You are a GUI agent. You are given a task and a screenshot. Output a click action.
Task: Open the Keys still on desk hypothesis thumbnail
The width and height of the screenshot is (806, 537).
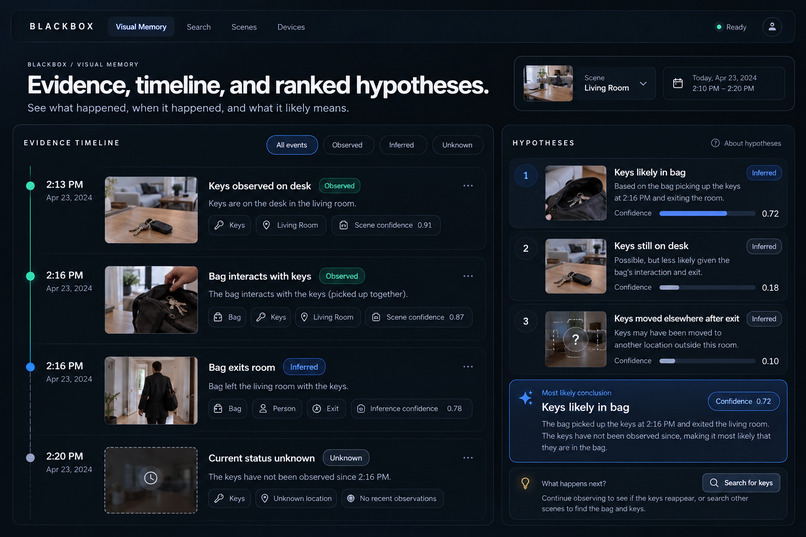click(x=576, y=266)
